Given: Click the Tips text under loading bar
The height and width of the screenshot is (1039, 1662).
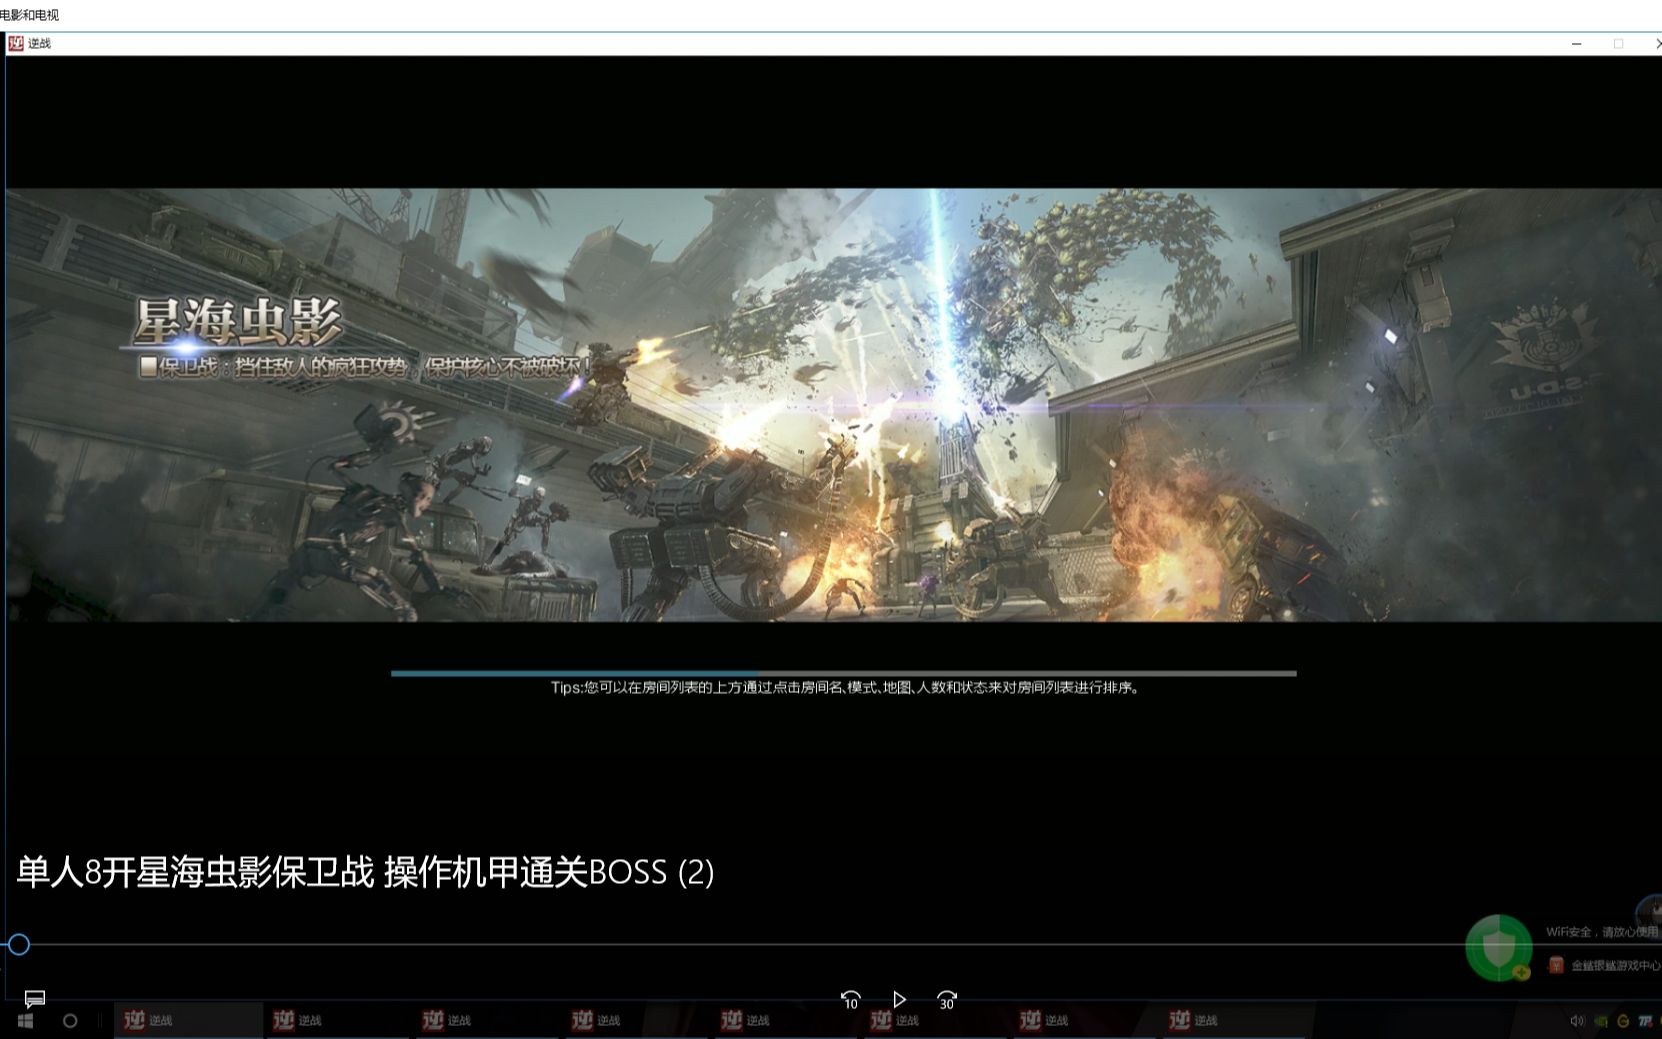Looking at the screenshot, I should coord(846,688).
